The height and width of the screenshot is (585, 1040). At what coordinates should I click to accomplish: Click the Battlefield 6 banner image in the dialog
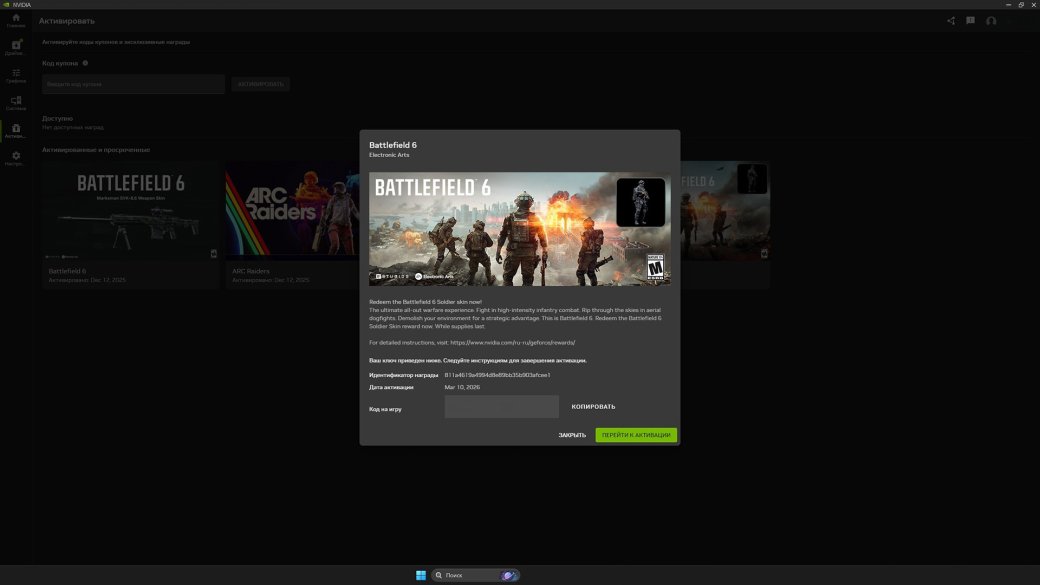519,229
